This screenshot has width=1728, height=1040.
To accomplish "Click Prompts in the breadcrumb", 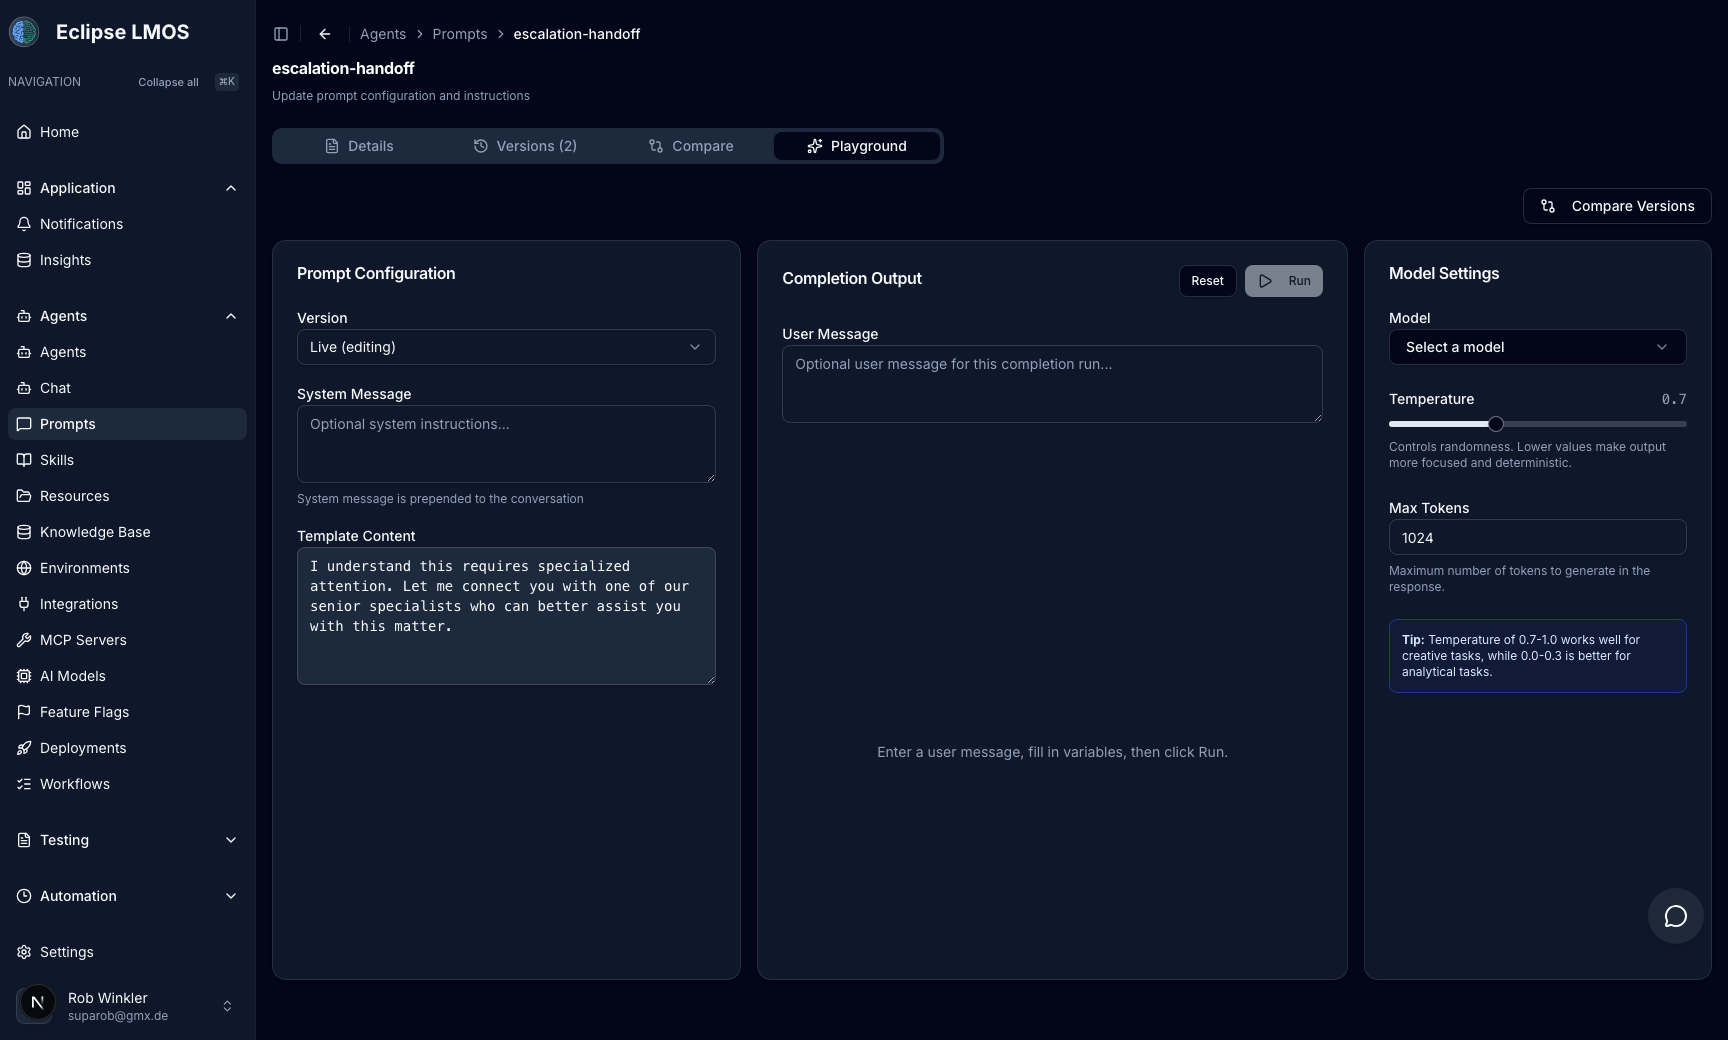I will tap(460, 34).
